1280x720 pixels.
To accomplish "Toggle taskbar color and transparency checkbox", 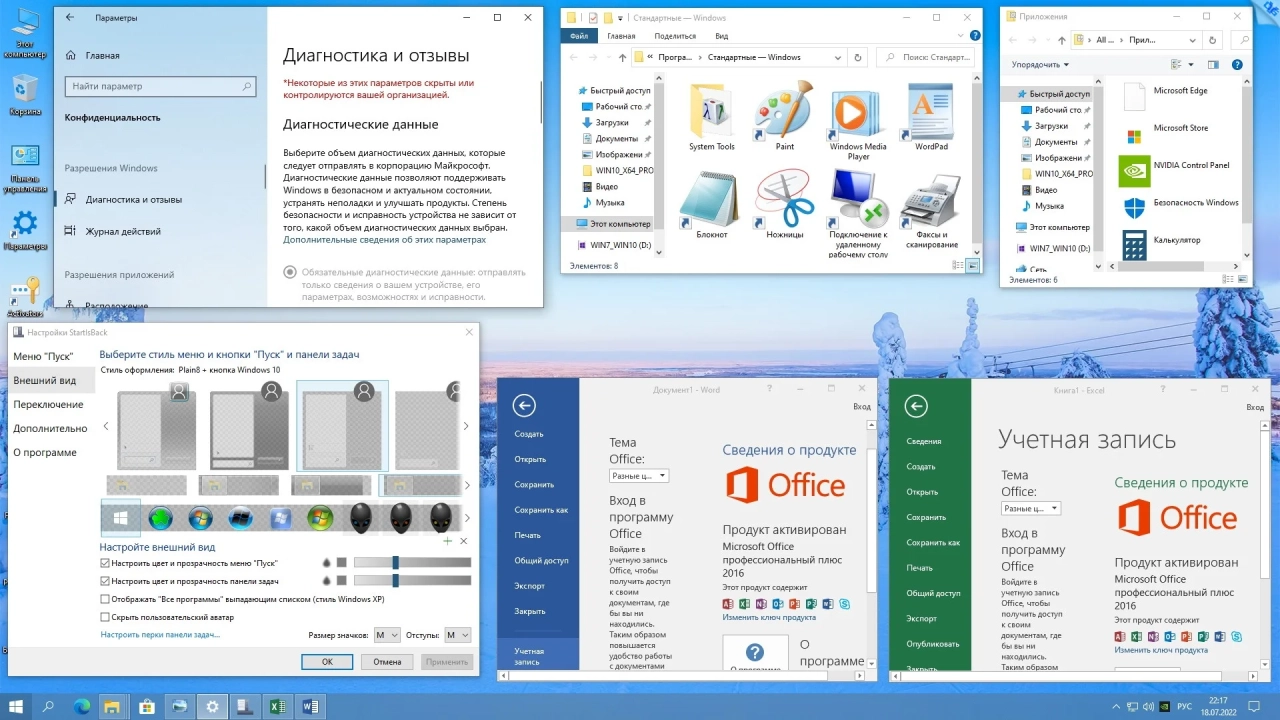I will click(105, 581).
